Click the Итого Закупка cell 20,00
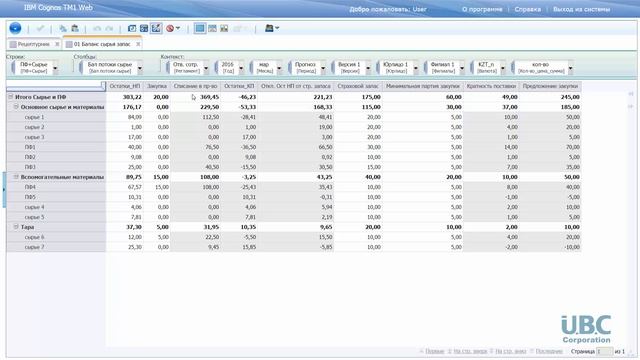This screenshot has height=360, width=640. [157, 97]
